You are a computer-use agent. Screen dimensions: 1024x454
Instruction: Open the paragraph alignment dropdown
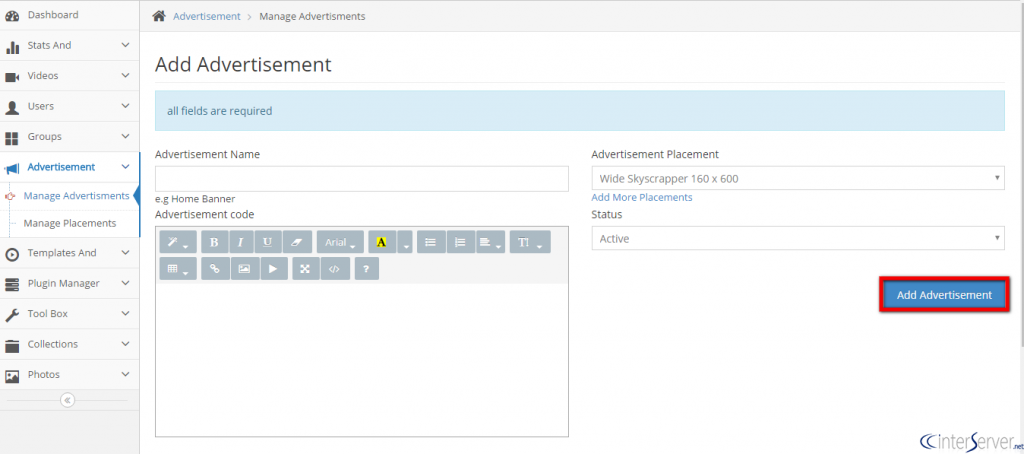[490, 242]
